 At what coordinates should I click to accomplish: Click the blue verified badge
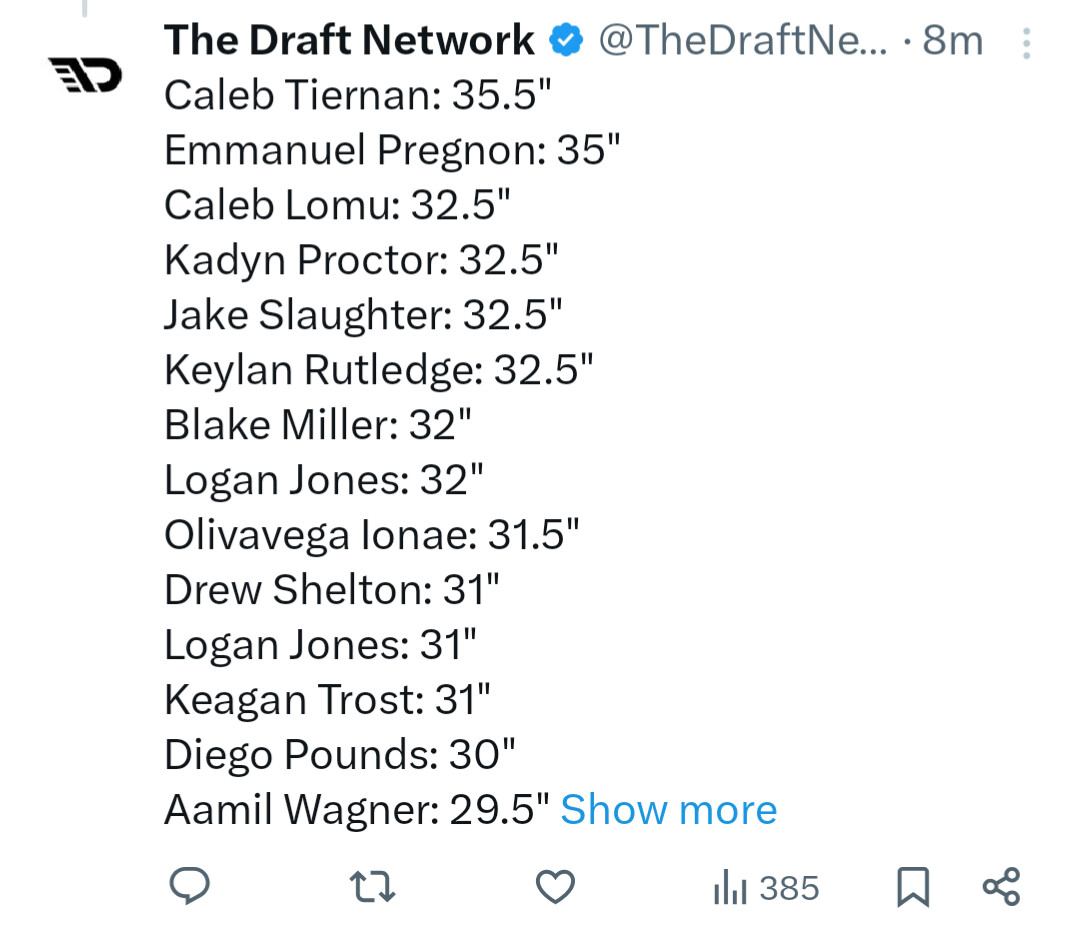566,41
